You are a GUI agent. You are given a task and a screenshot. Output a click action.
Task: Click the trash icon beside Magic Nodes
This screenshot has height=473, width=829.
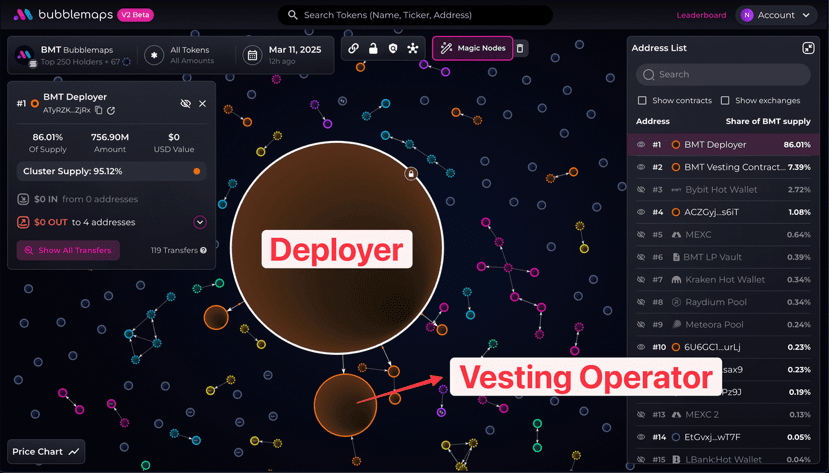tap(520, 48)
